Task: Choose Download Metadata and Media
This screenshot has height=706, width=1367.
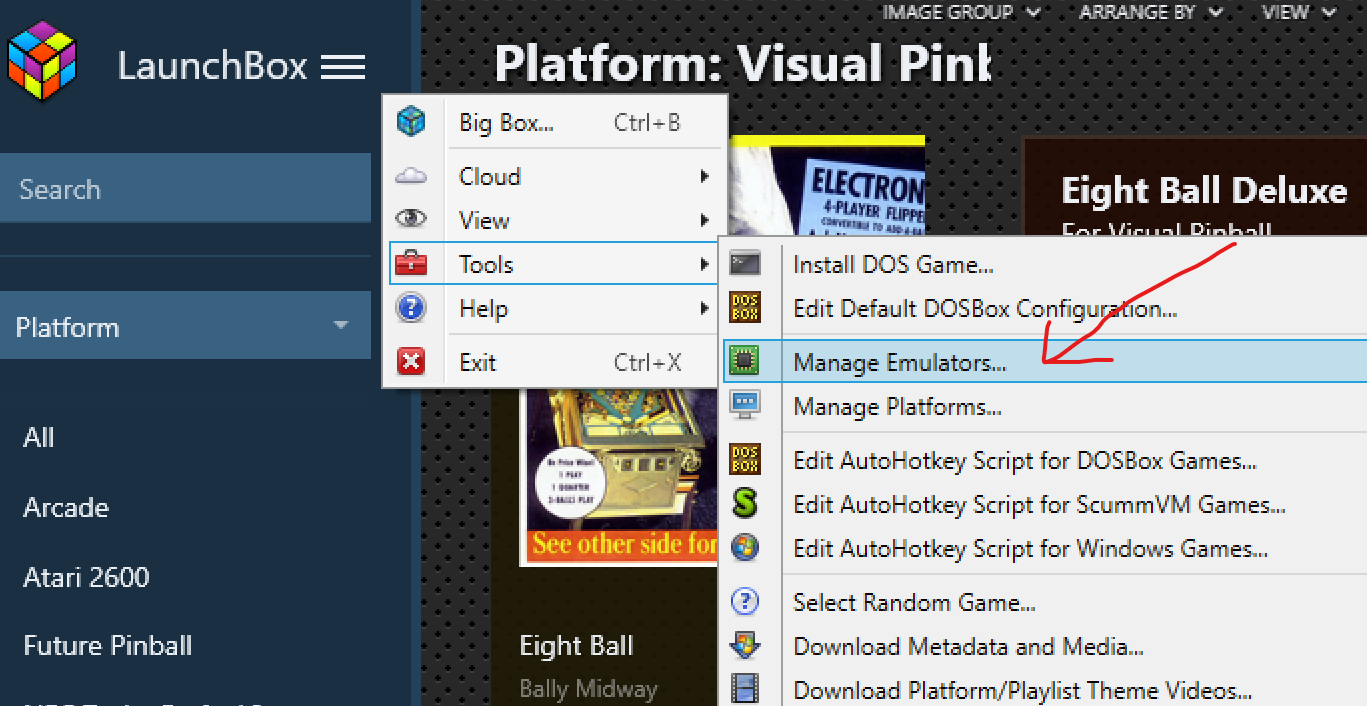Action: [1045, 646]
